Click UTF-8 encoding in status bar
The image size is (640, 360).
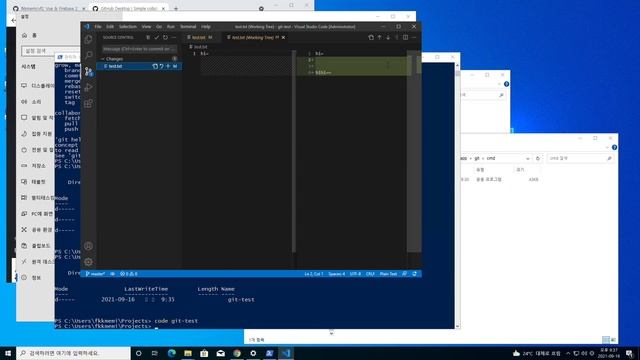(355, 274)
